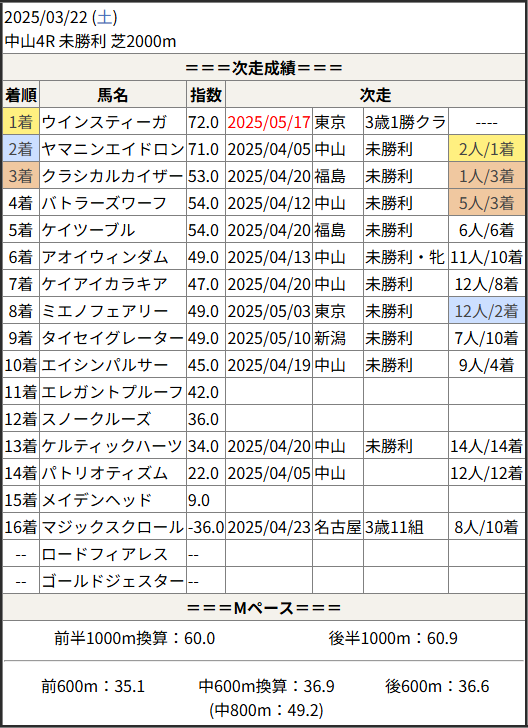Click the red 2025/05/17 next-race date

point(269,122)
